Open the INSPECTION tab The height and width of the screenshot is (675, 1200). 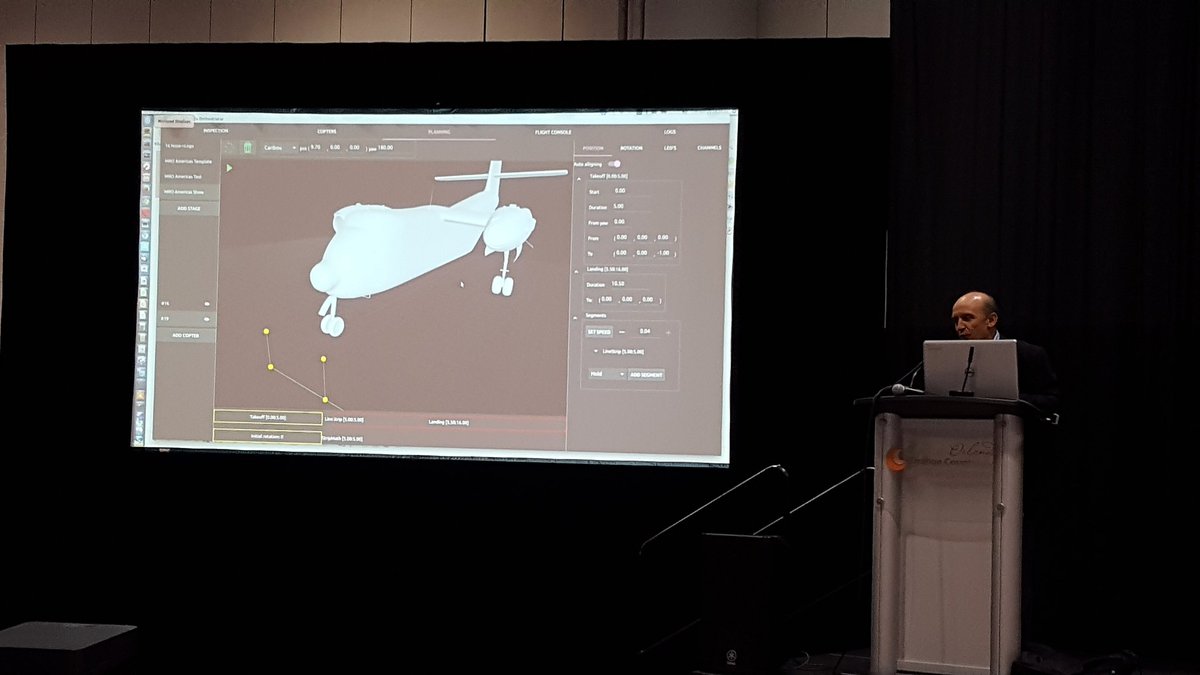215,131
